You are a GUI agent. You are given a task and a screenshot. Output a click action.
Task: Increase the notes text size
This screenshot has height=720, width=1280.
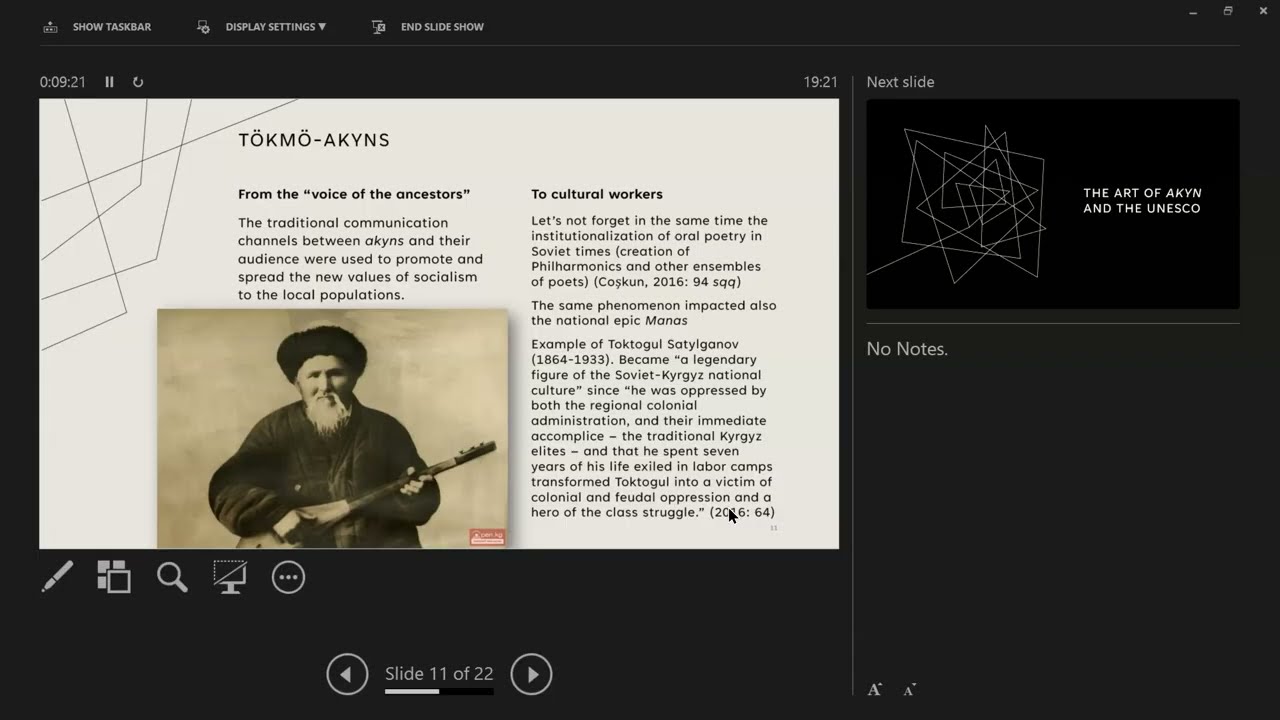[x=875, y=689]
